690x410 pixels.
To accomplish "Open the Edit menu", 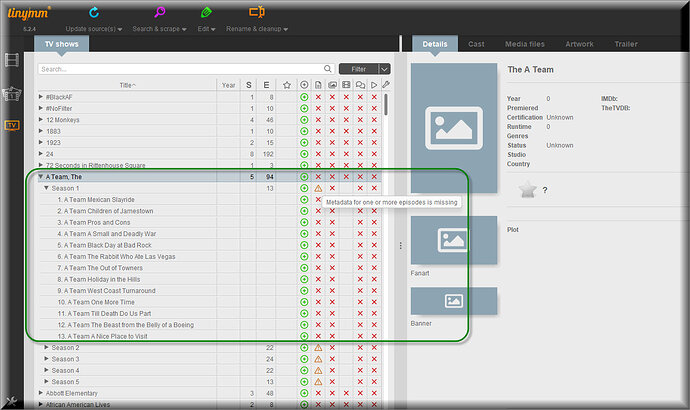I will point(206,29).
